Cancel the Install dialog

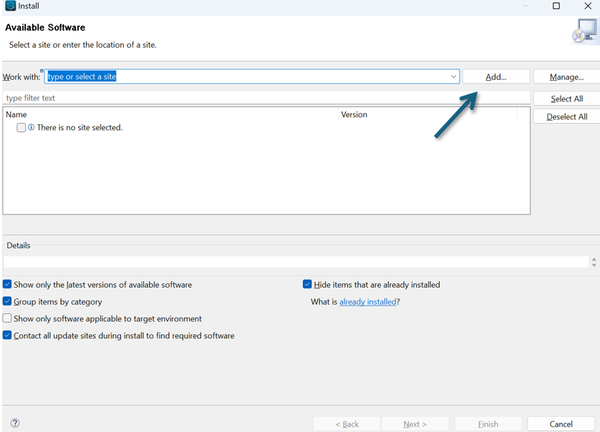coord(561,424)
